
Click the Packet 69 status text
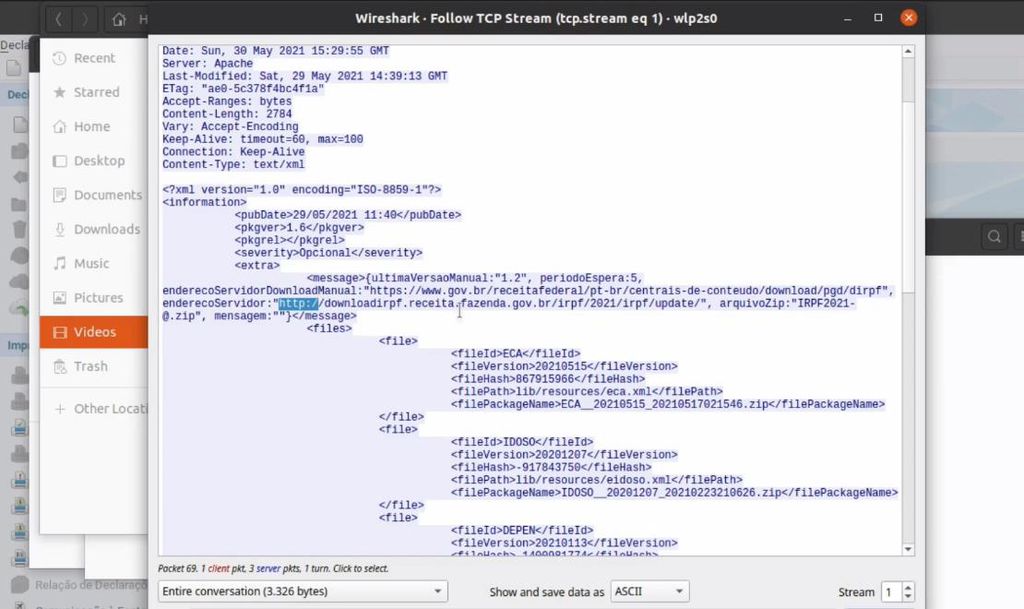coord(273,569)
